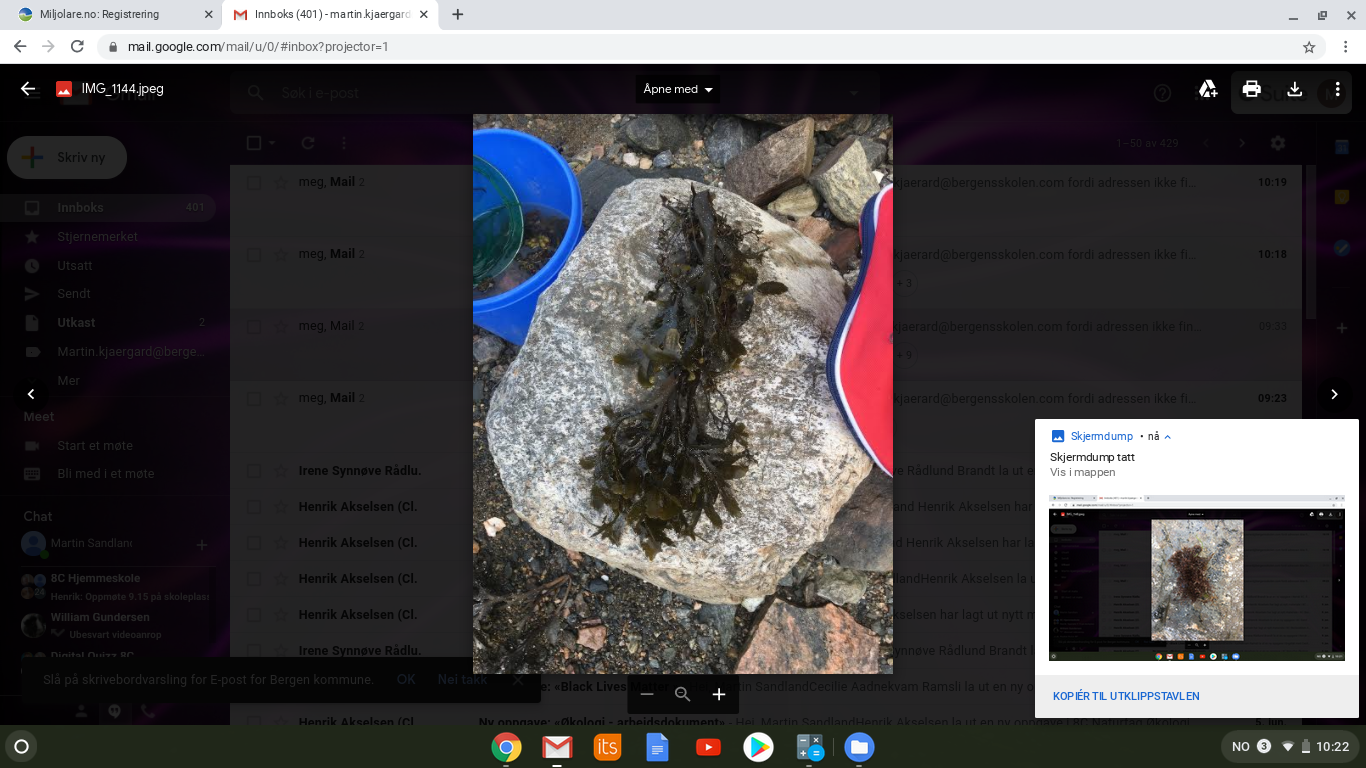Open 'Vis i mappen' in notification
This screenshot has height=768, width=1366.
point(1082,472)
